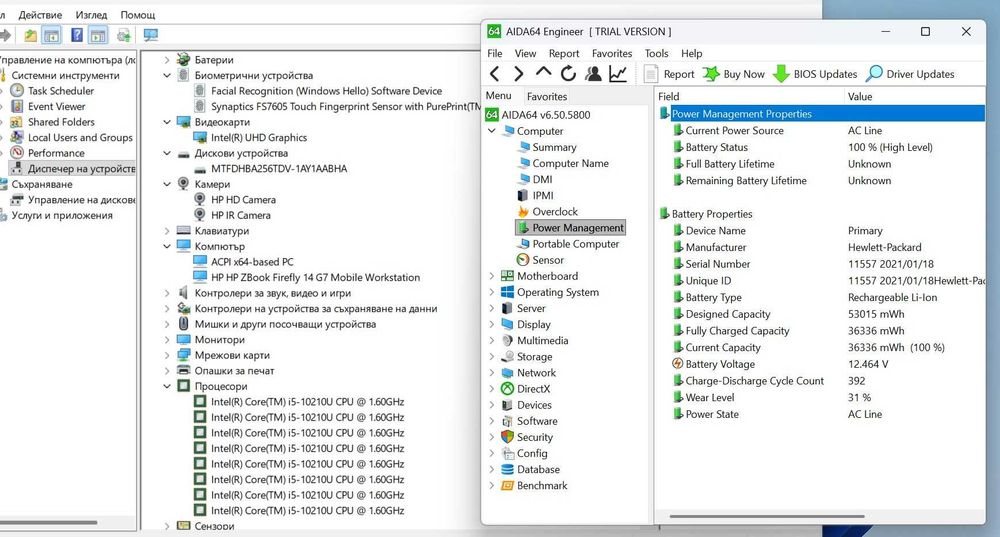Click the Up level arrow icon
The image size is (1000, 537).
point(543,73)
